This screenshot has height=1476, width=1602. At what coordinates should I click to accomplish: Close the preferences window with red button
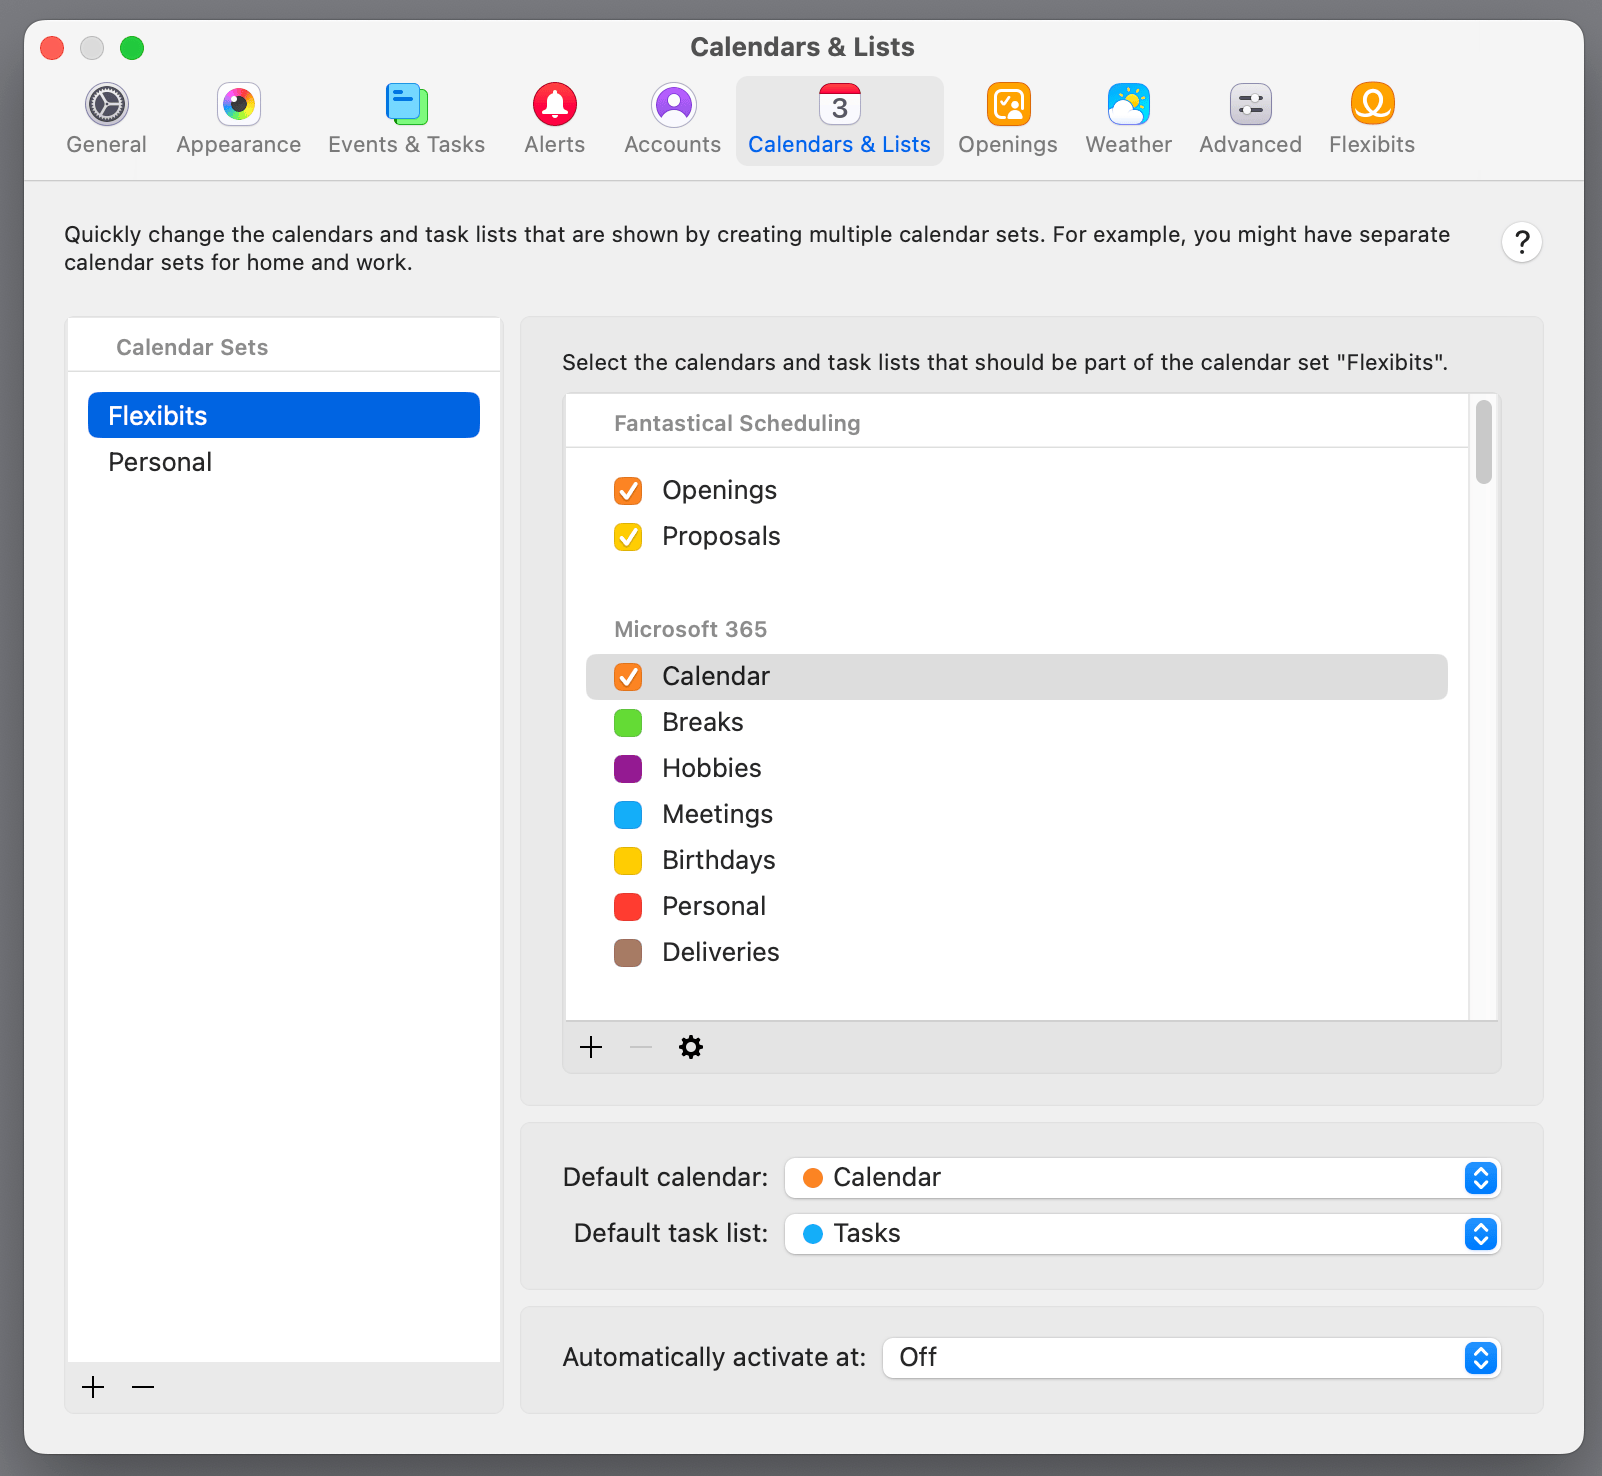[x=52, y=47]
